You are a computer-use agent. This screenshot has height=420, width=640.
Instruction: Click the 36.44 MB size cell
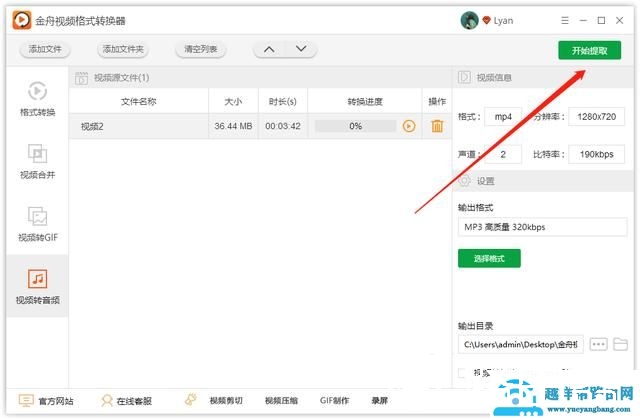point(233,126)
